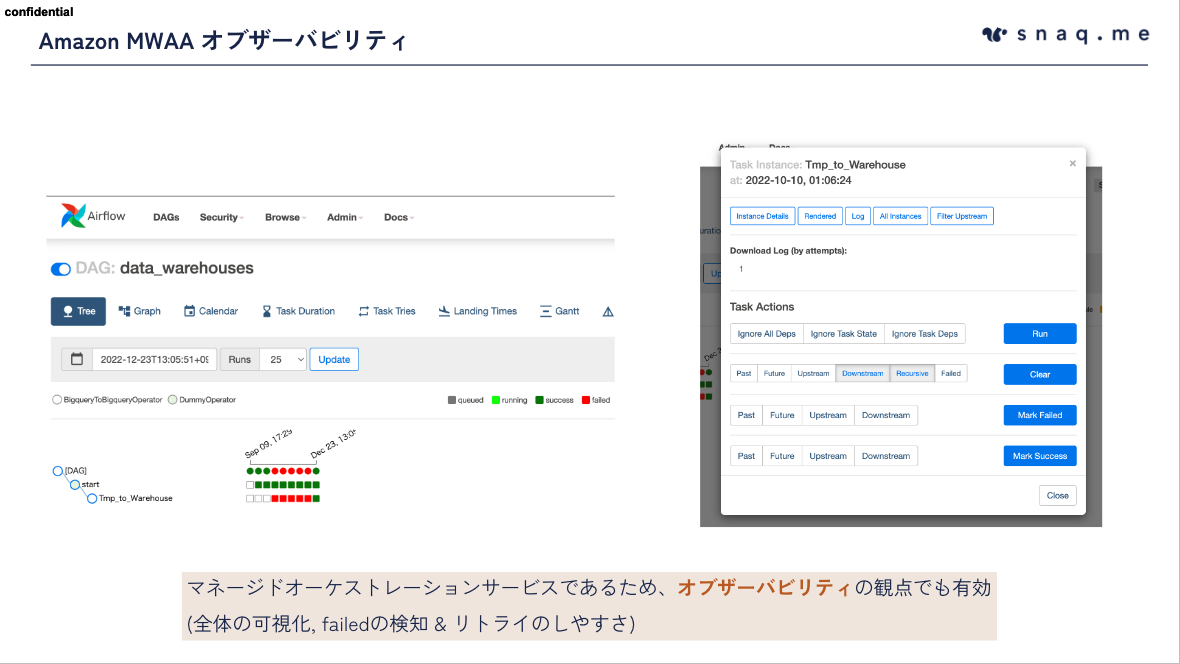Click the queued status legend
The image size is (1180, 664).
coord(466,400)
